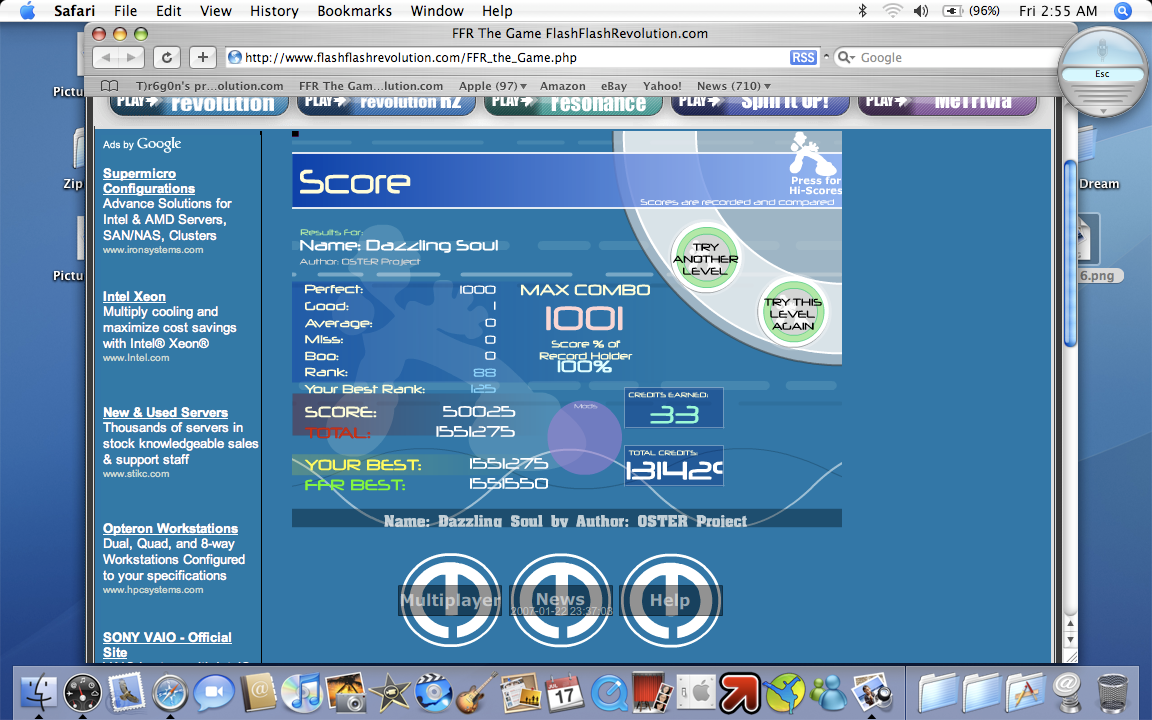Image resolution: width=1152 pixels, height=720 pixels.
Task: Click the Amazon bookmark in bookmarks bar
Action: pos(562,86)
